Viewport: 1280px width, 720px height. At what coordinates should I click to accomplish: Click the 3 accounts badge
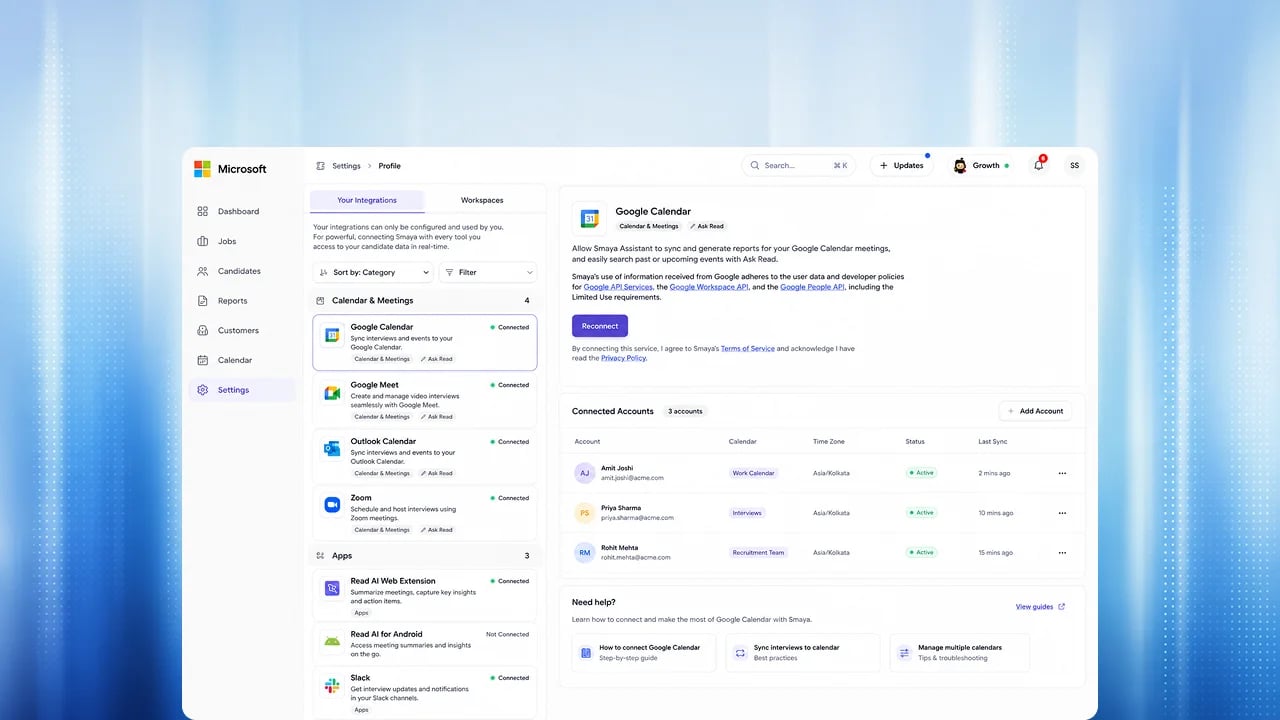point(686,411)
